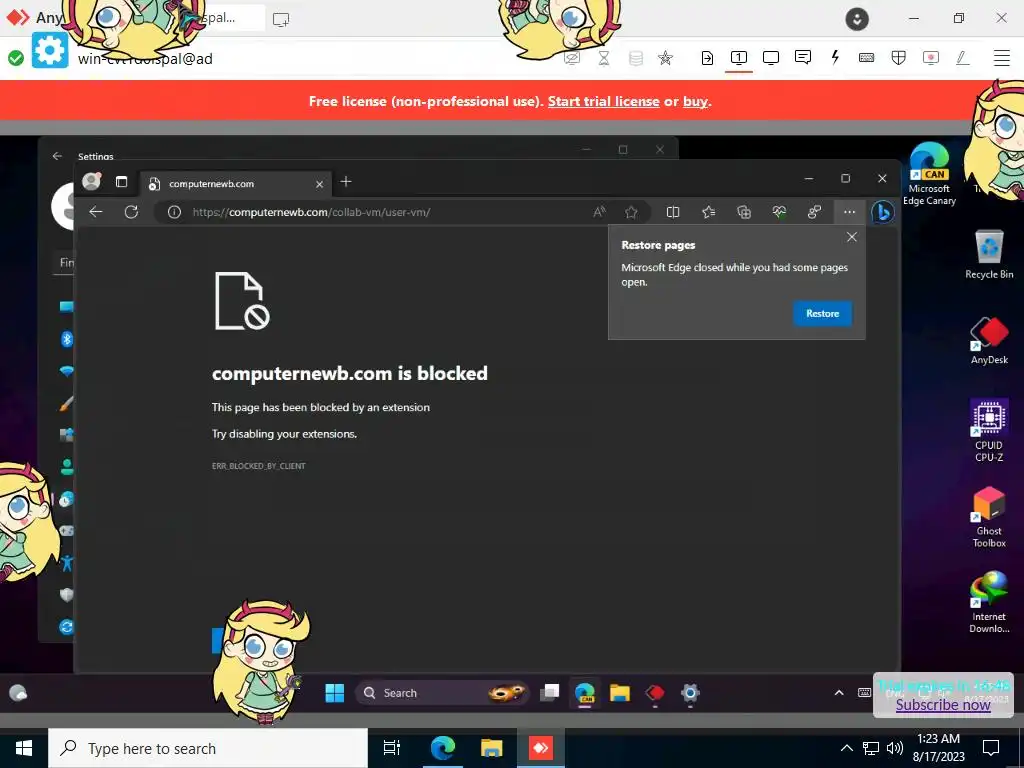This screenshot has height=768, width=1024.
Task: Open Edge tab actions menu icon
Action: click(121, 182)
